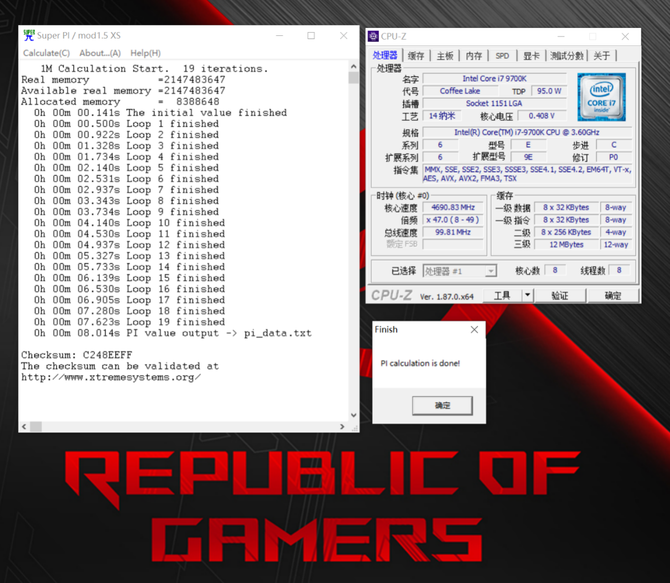
Task: Click the 'Coffee Lake' code name field
Action: pos(460,91)
